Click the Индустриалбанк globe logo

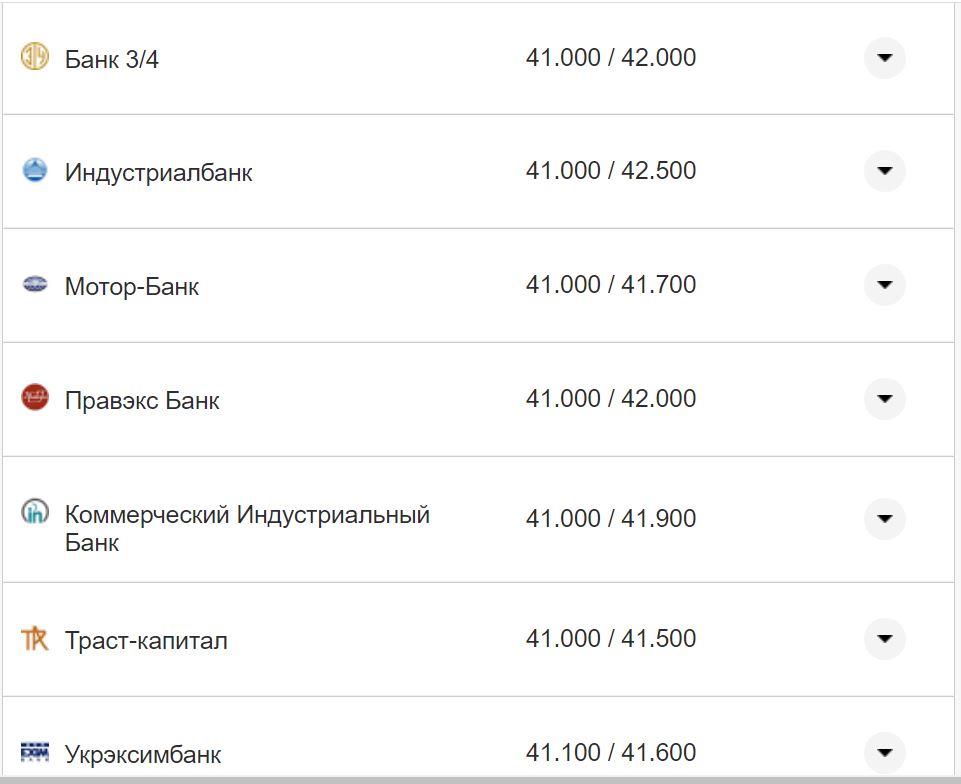(x=36, y=170)
